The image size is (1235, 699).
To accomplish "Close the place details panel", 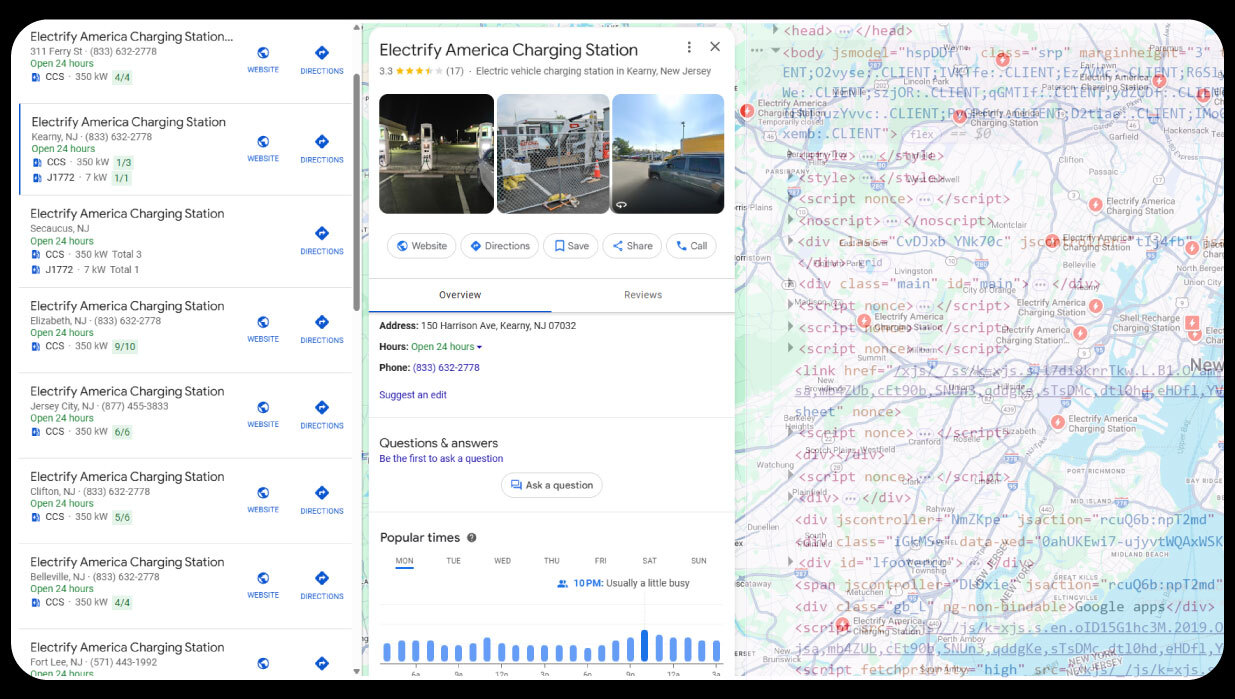I will [x=715, y=47].
